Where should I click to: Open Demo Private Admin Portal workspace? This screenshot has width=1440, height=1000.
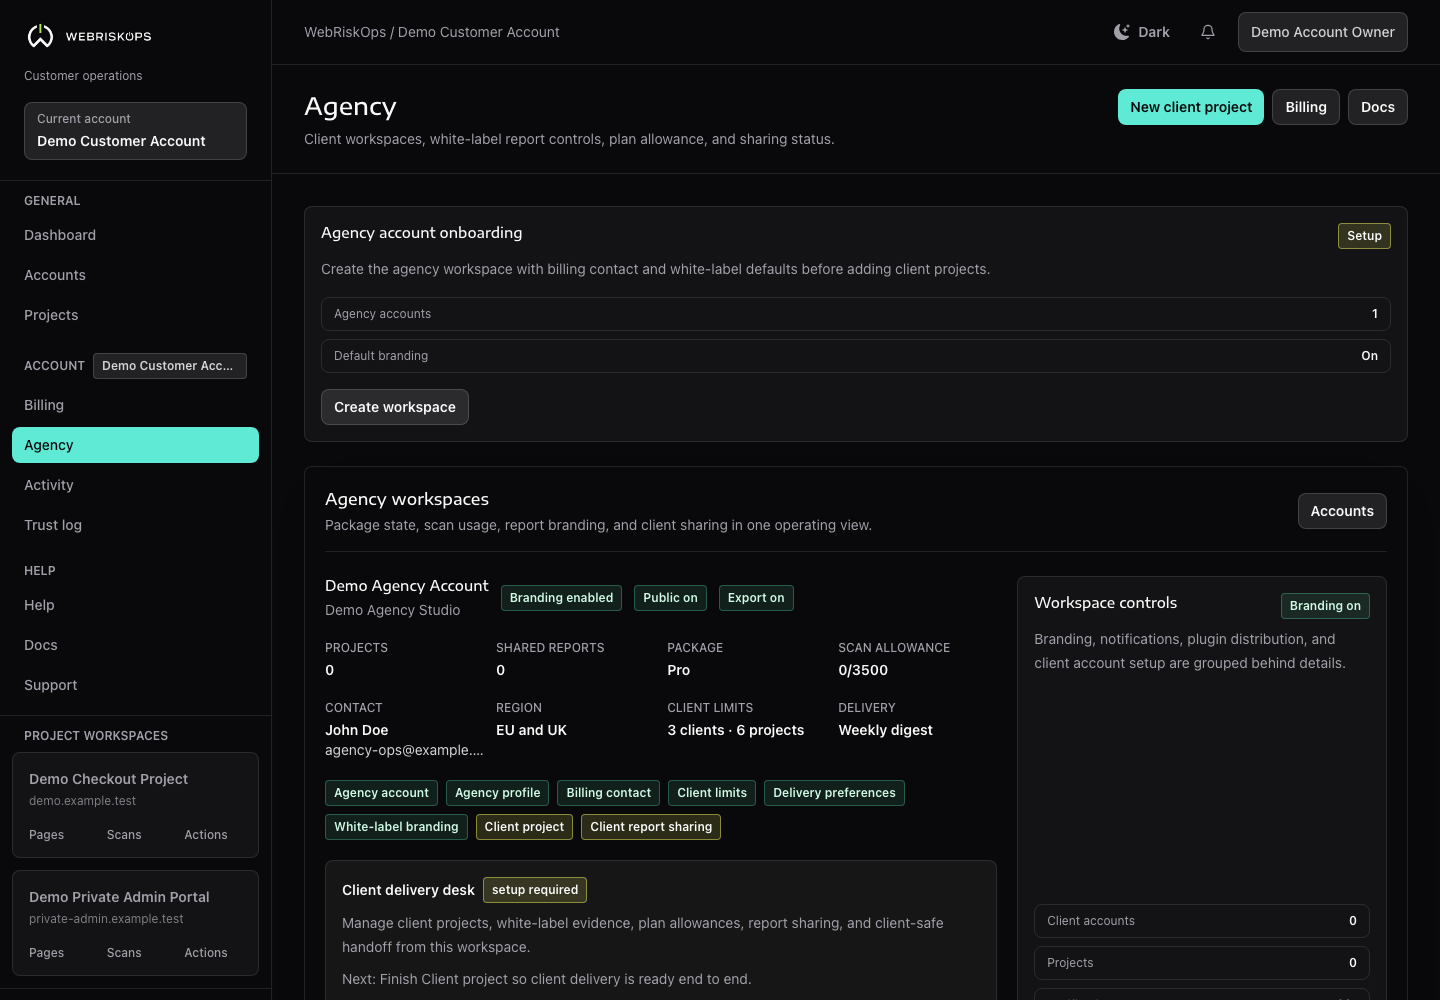point(119,897)
